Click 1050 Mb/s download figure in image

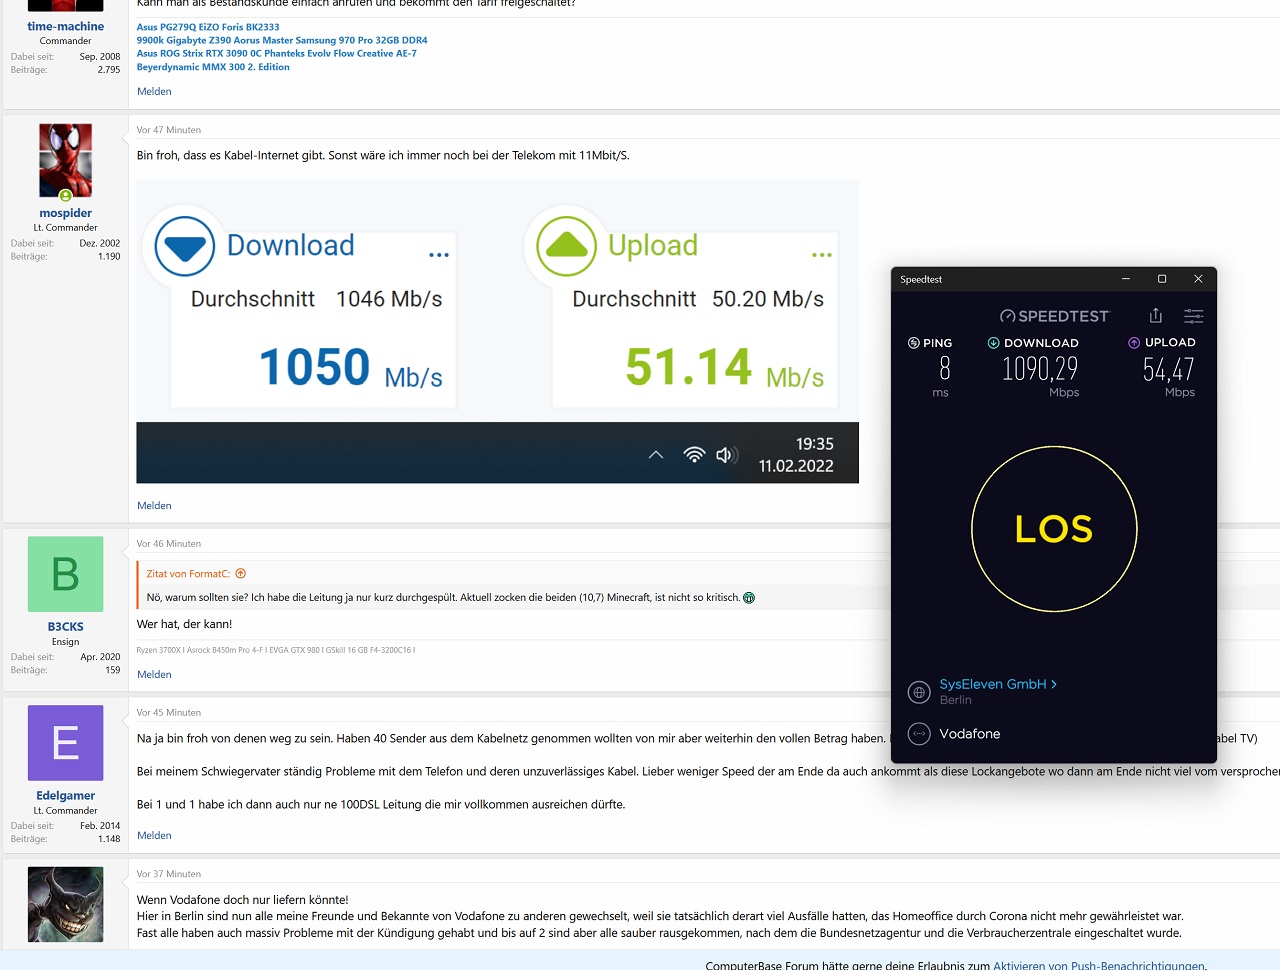[x=351, y=367]
